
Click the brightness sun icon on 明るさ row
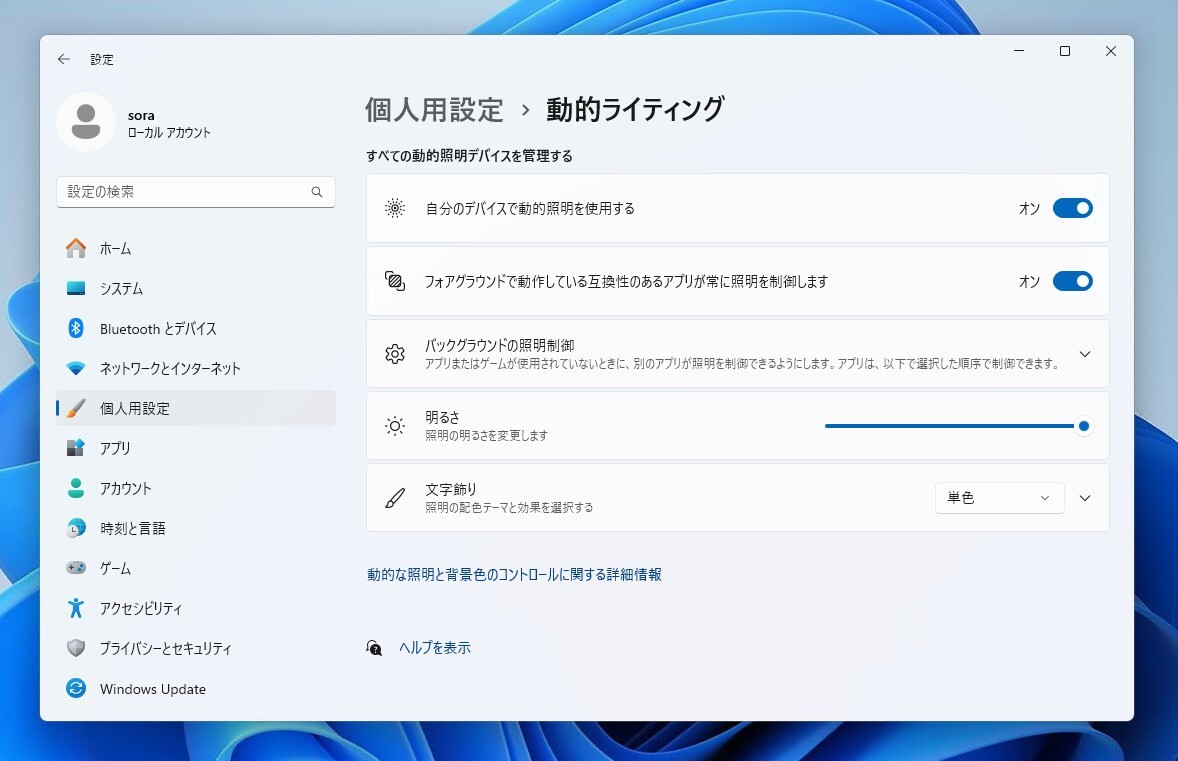(394, 425)
